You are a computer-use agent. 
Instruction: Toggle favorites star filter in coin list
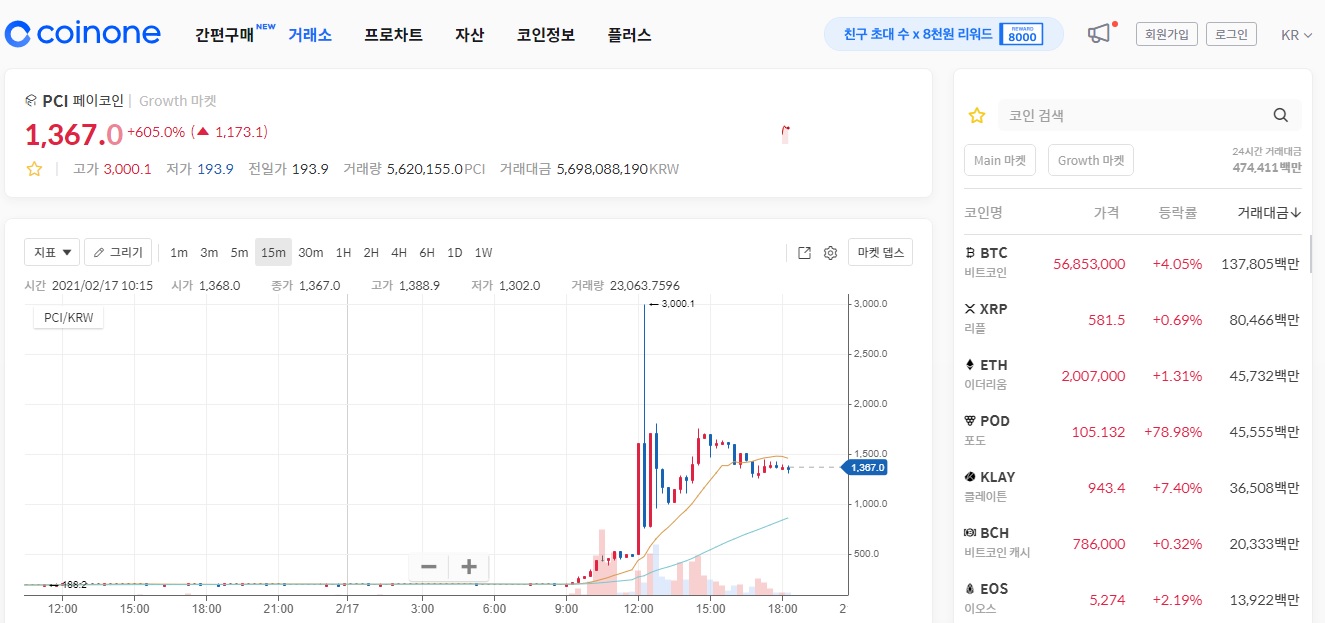(x=977, y=115)
